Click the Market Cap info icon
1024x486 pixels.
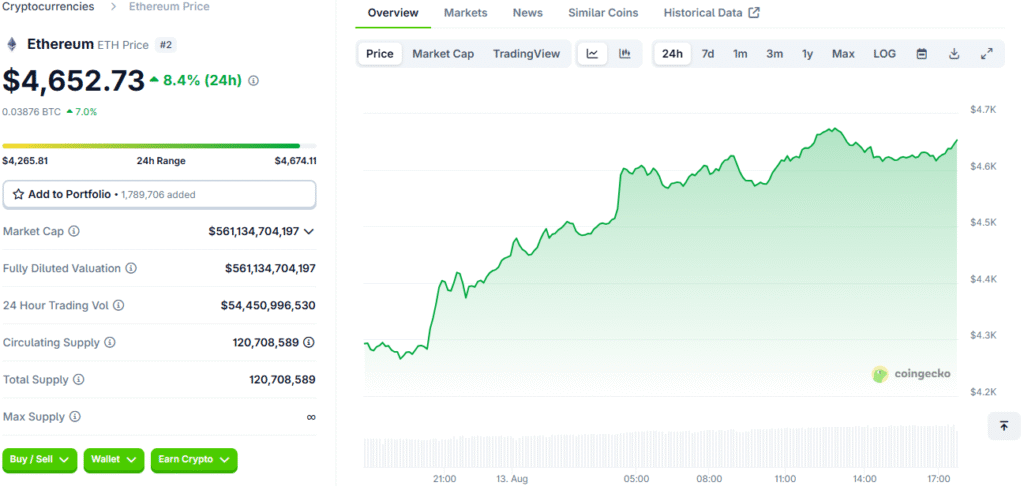(x=74, y=231)
